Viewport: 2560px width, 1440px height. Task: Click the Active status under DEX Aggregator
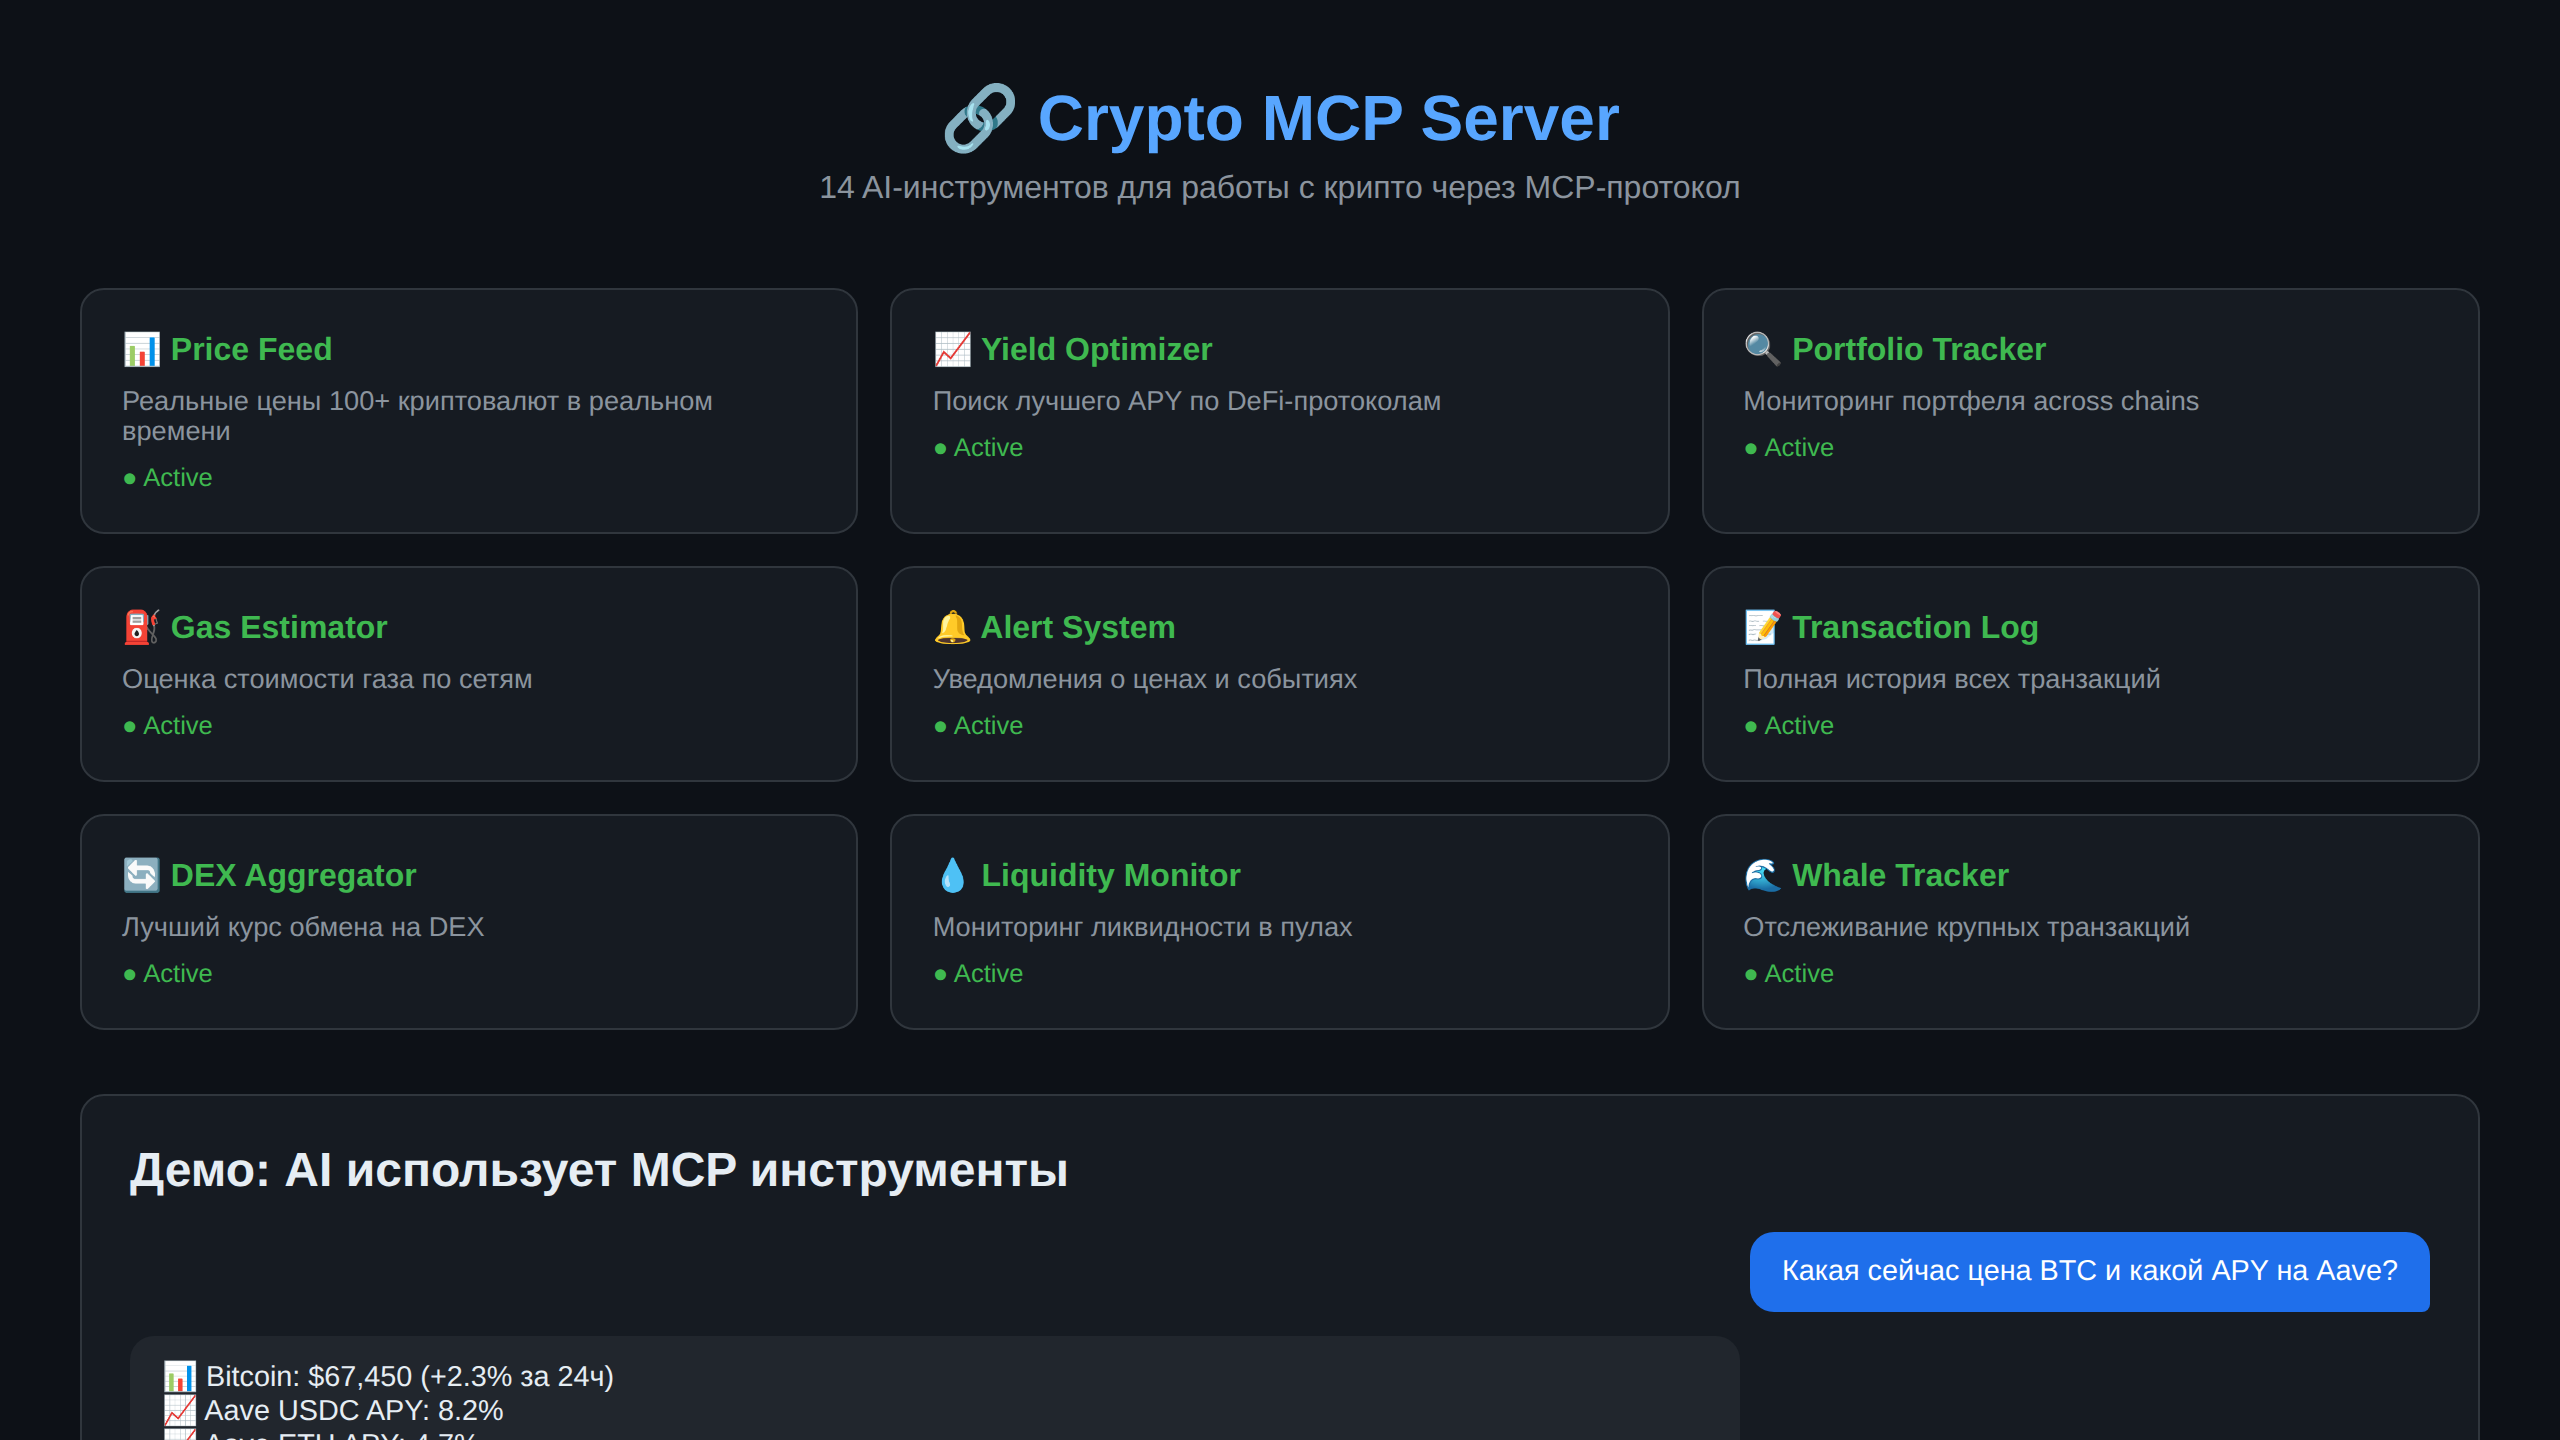167,973
